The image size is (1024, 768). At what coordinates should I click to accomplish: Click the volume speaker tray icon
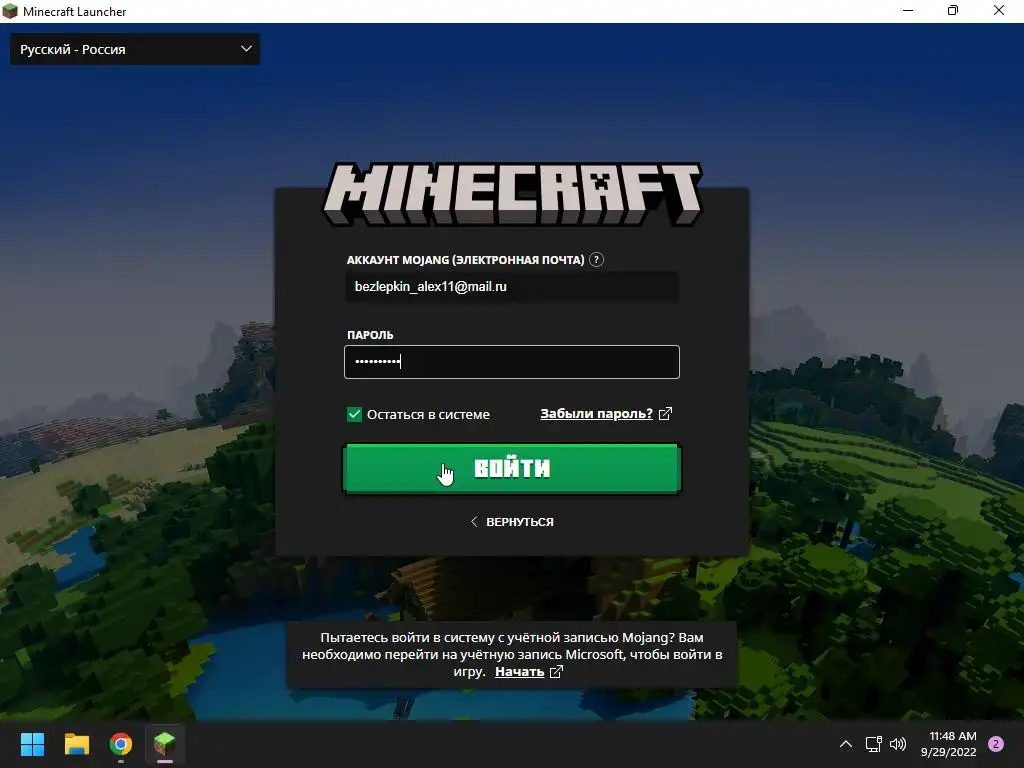coord(898,744)
